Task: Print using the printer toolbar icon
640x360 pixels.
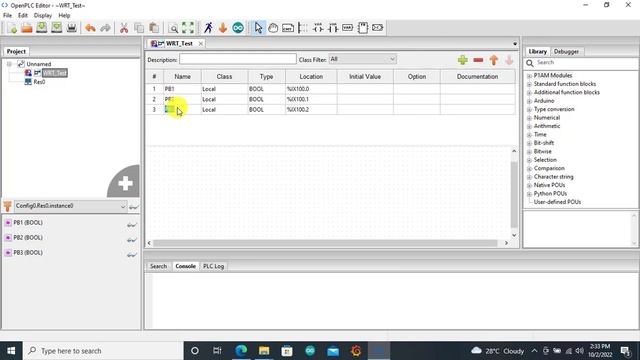Action: tap(71, 28)
